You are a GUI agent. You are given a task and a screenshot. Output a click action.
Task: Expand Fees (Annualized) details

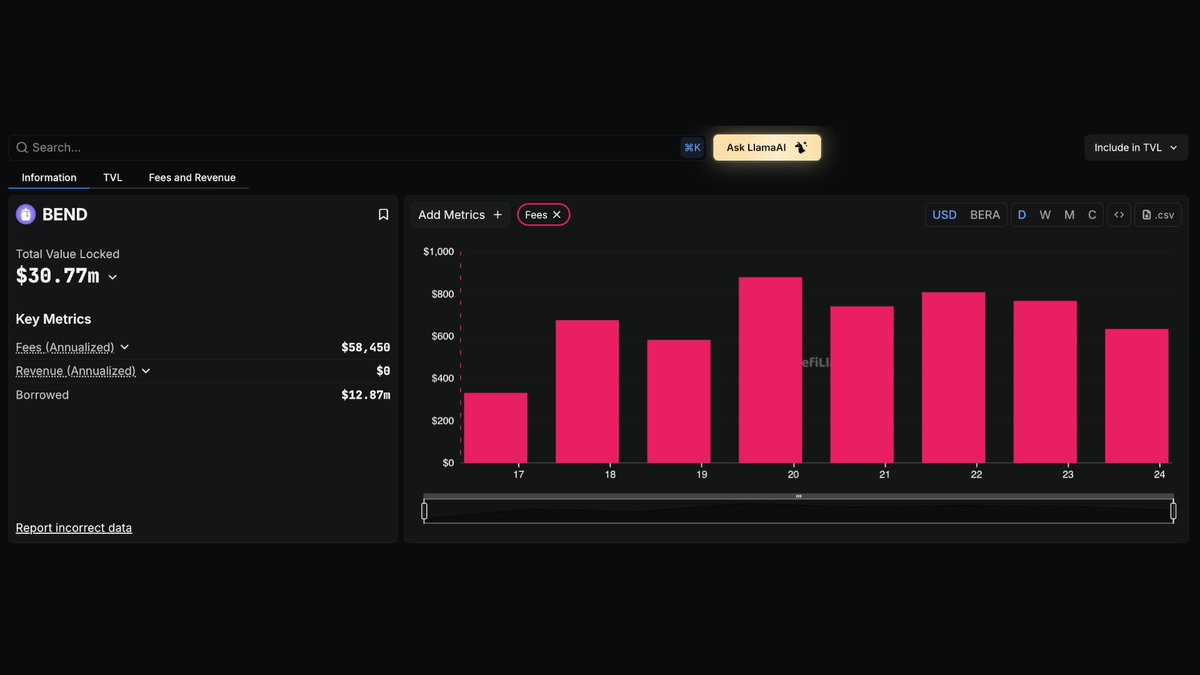click(x=124, y=347)
